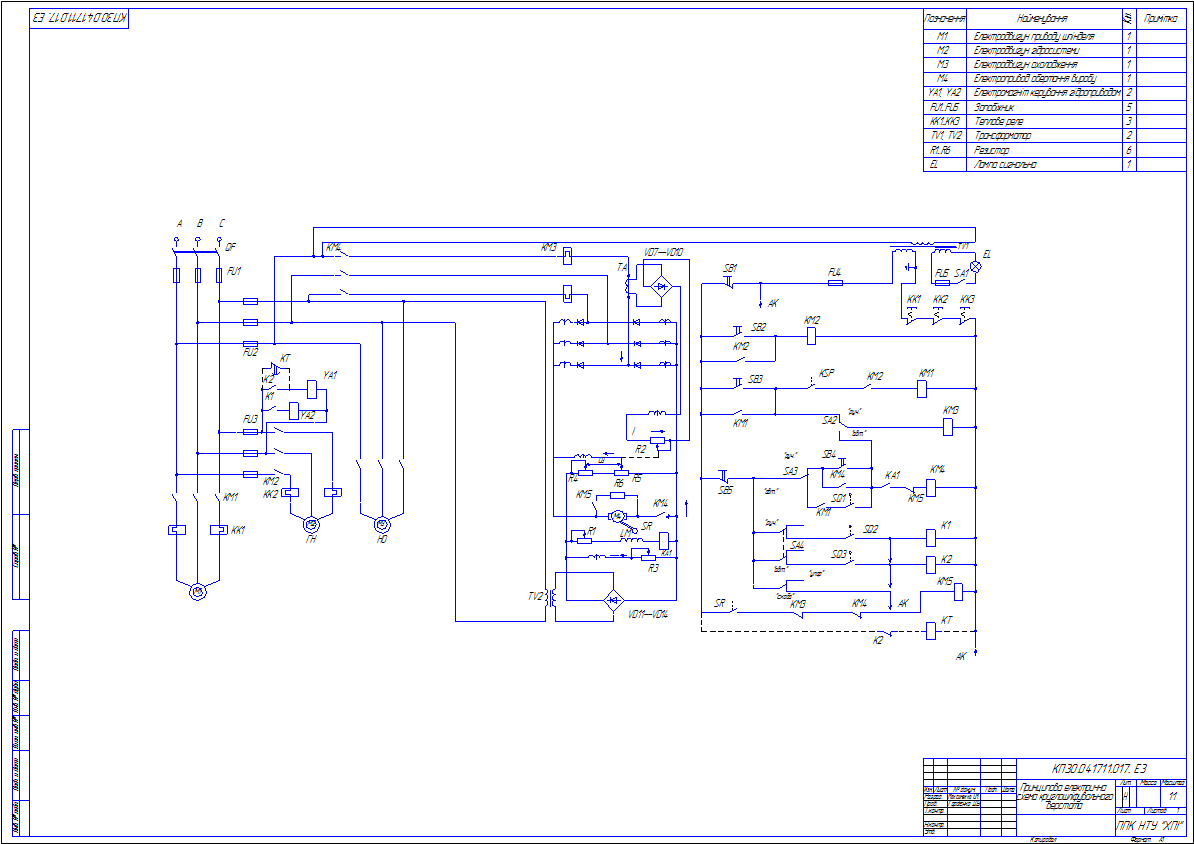Click the "Резистор" table row
1194x844 pixels.
coord(1054,150)
